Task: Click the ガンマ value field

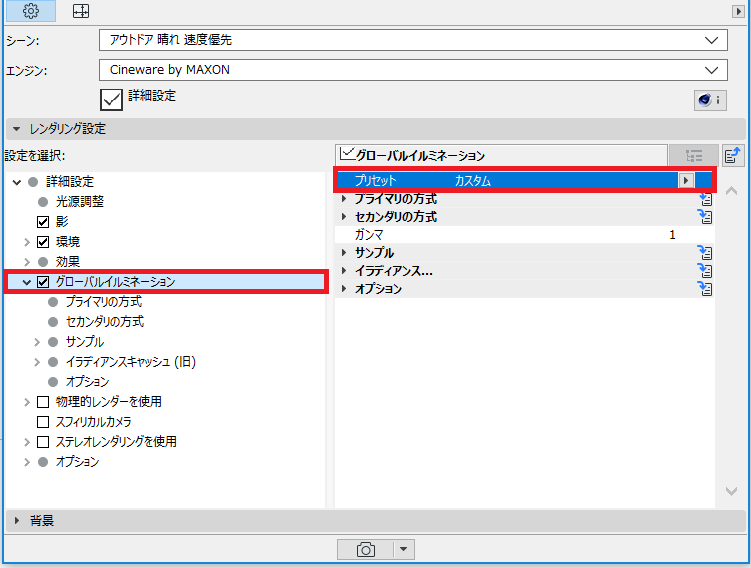Action: pos(672,235)
